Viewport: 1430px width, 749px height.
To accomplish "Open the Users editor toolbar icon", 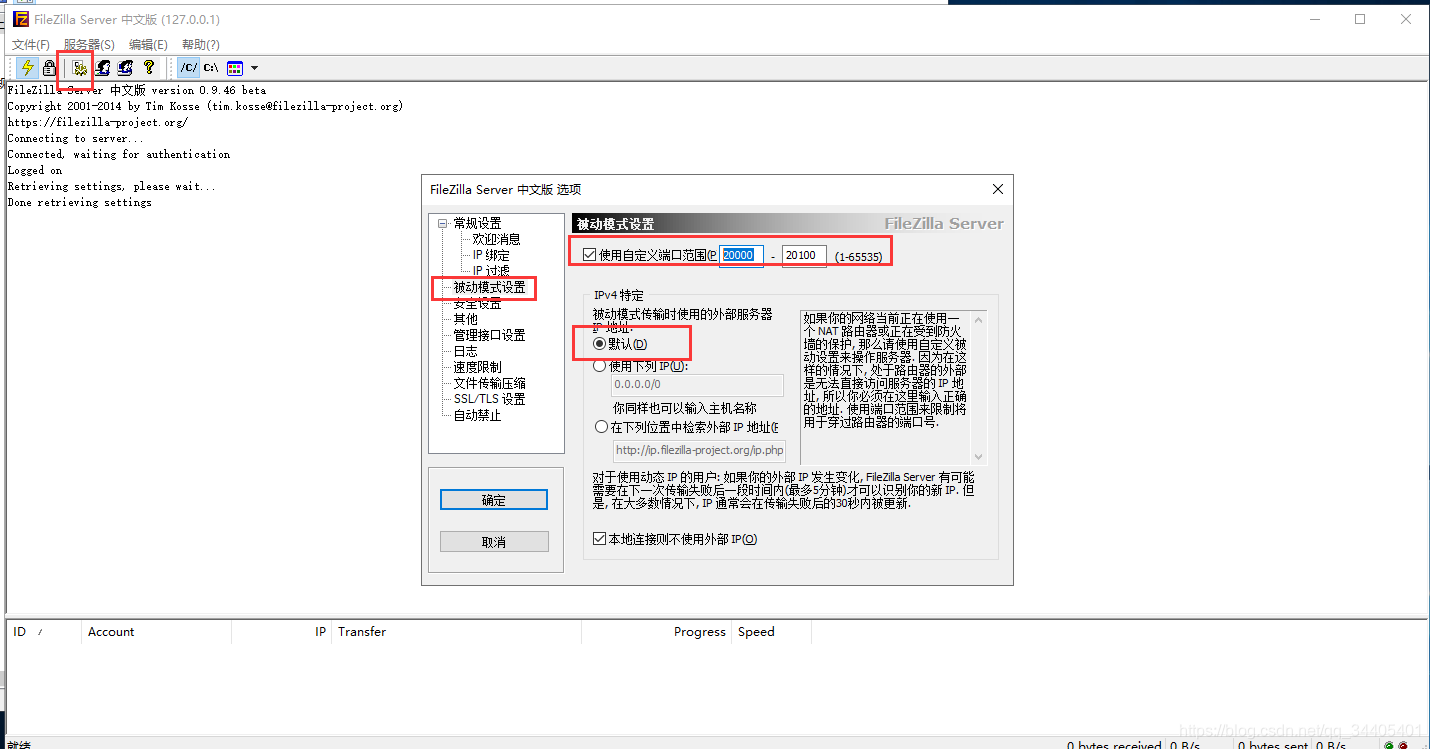I will pos(102,68).
